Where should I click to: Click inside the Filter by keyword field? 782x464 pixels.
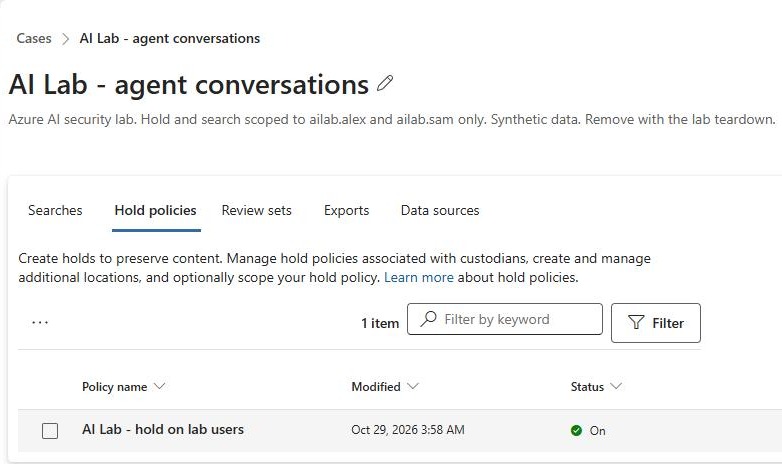click(x=505, y=319)
